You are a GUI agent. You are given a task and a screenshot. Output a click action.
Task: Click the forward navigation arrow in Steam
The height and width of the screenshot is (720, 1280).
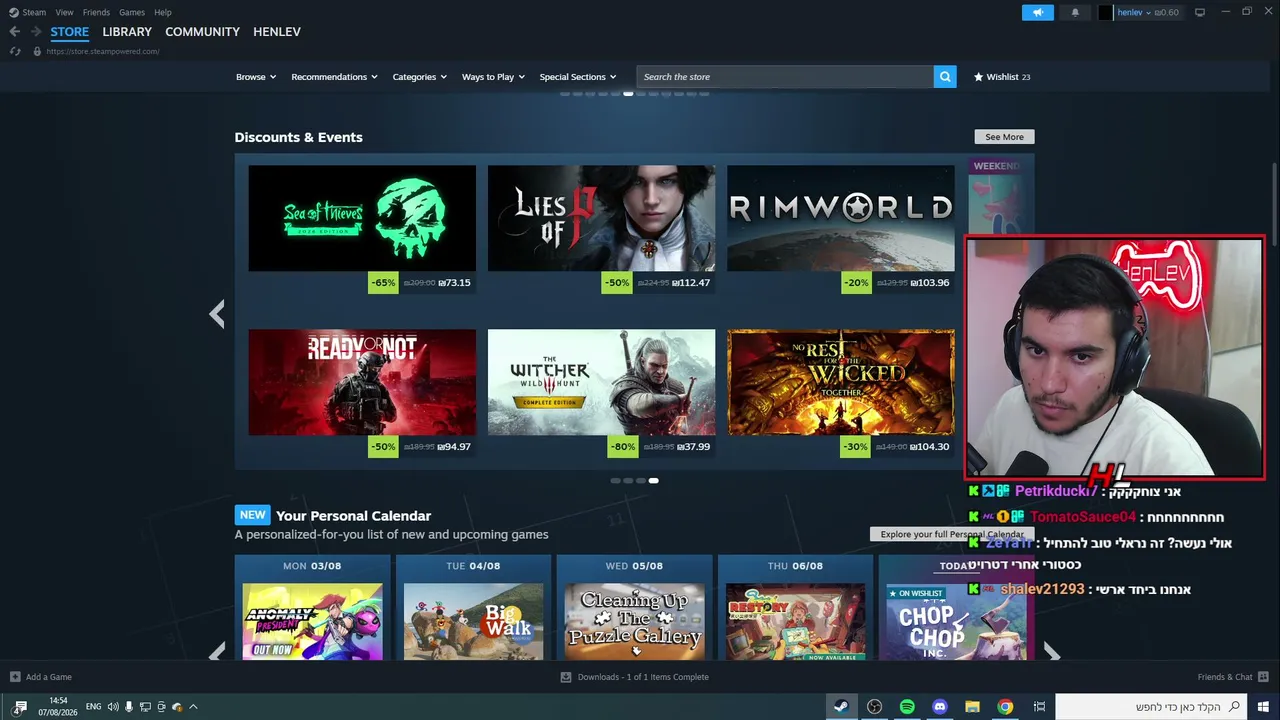click(36, 32)
